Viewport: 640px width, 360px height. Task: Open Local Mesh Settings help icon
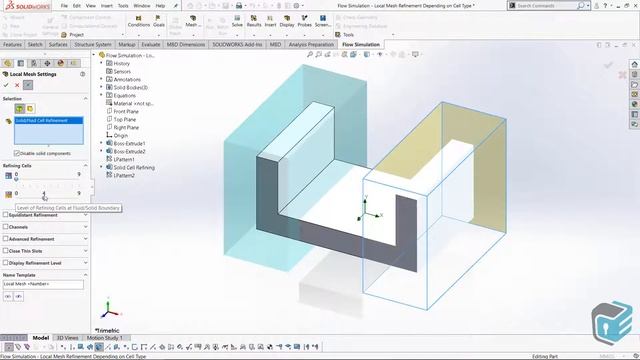pos(82,74)
